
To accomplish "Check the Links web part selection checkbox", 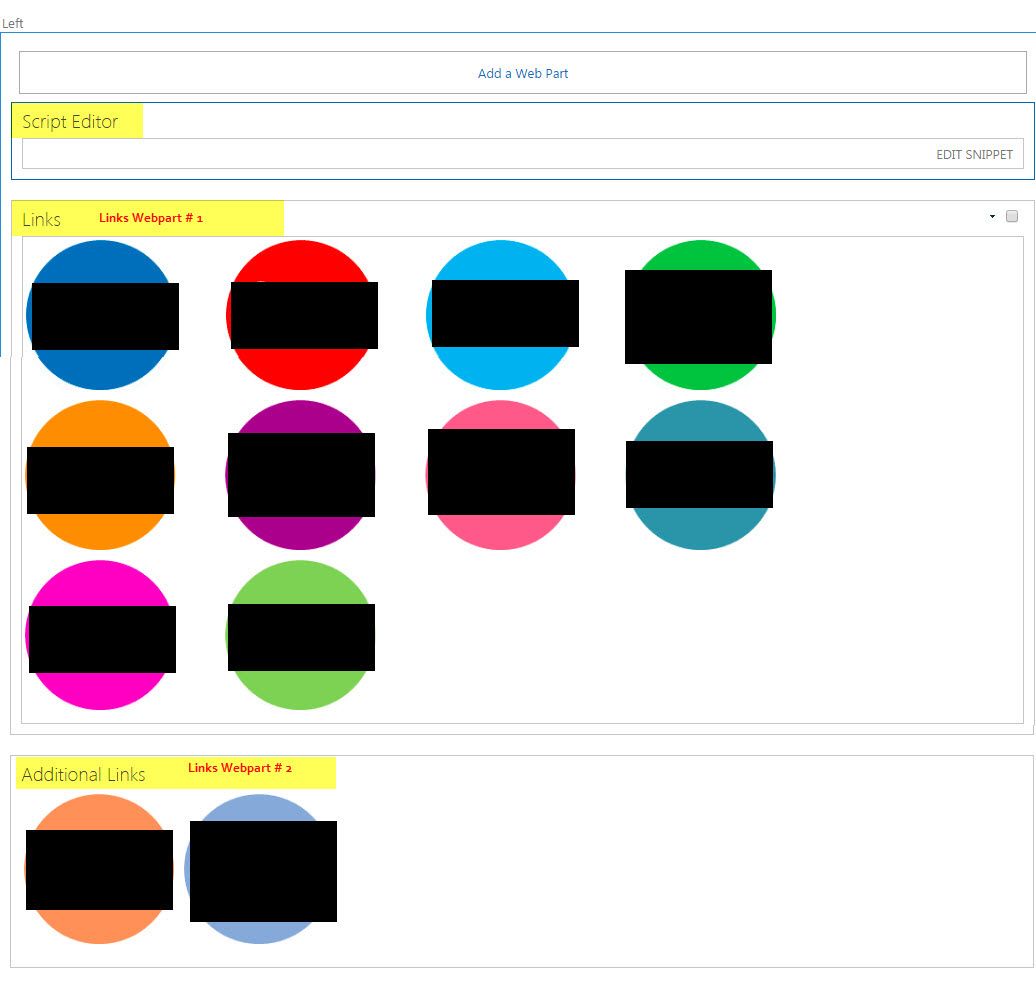I will coord(1010,216).
